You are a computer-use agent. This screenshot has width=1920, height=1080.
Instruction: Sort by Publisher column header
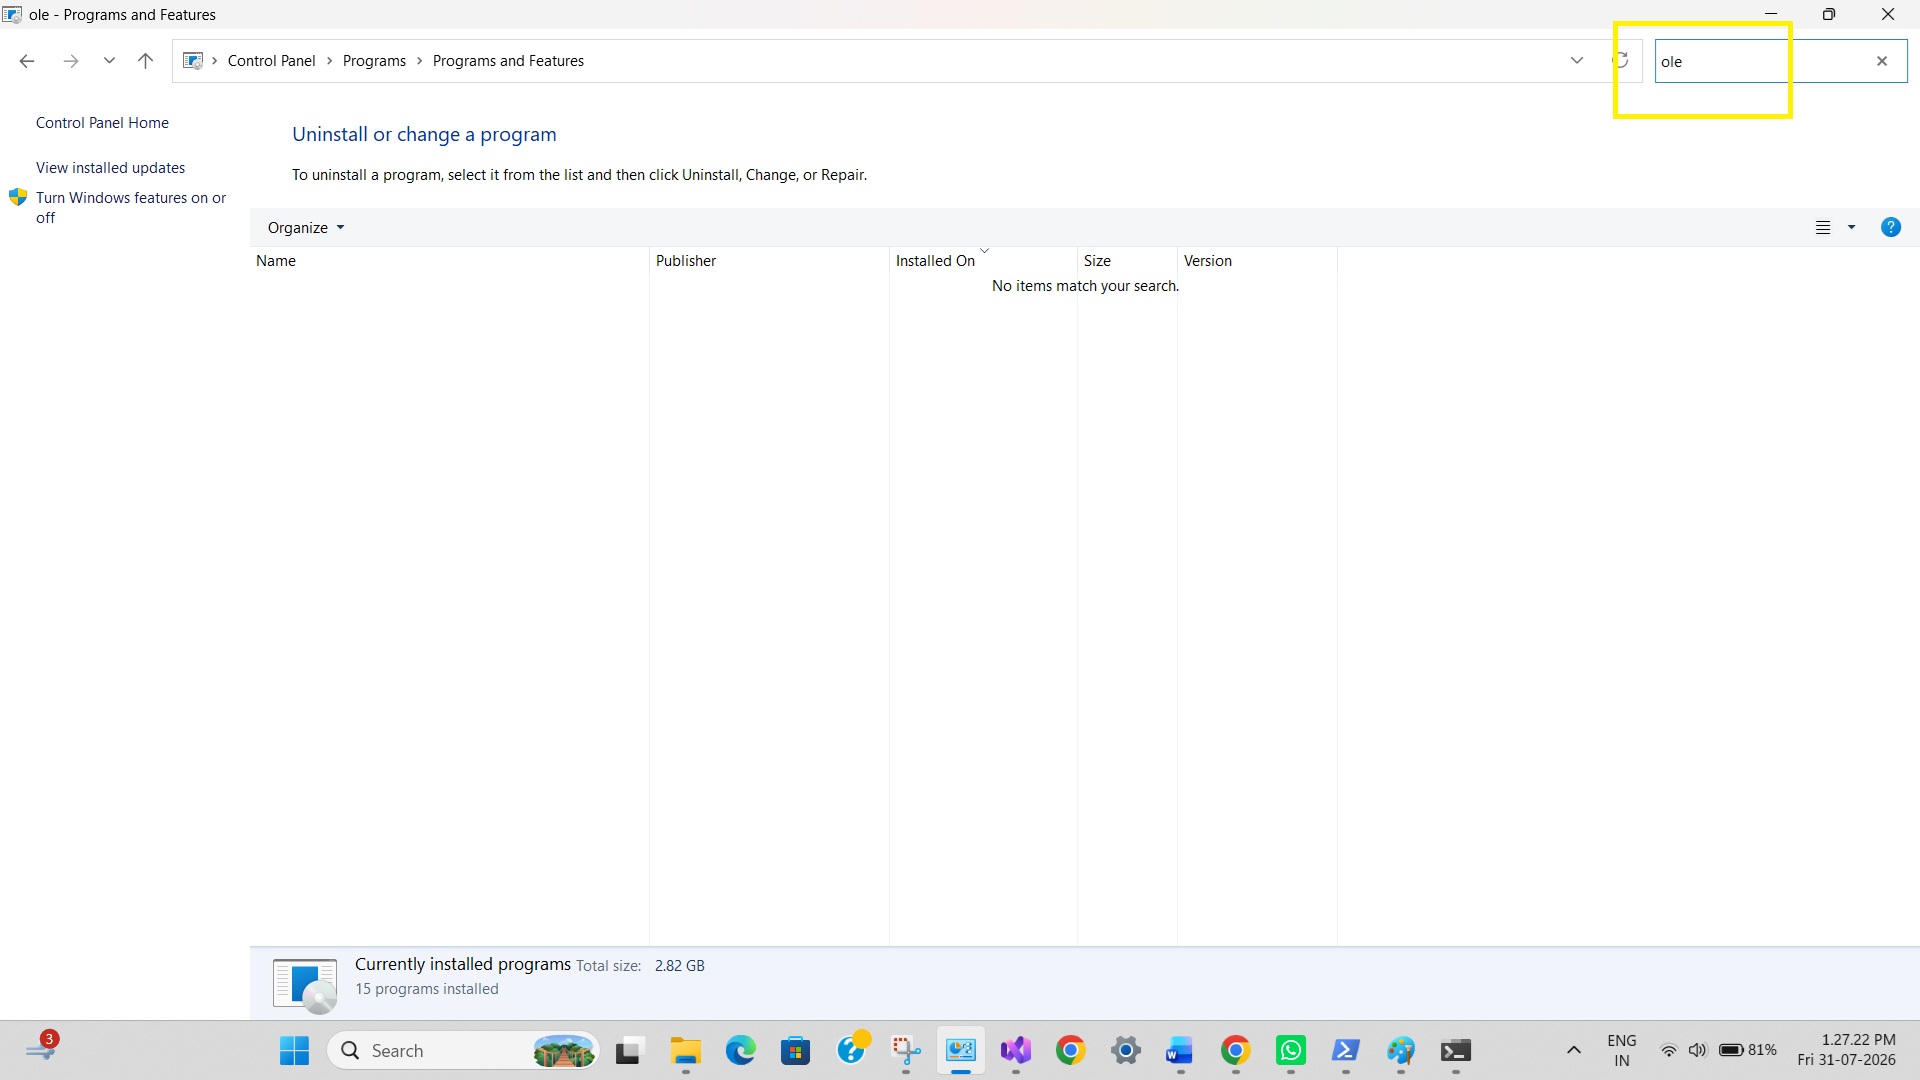click(x=769, y=261)
